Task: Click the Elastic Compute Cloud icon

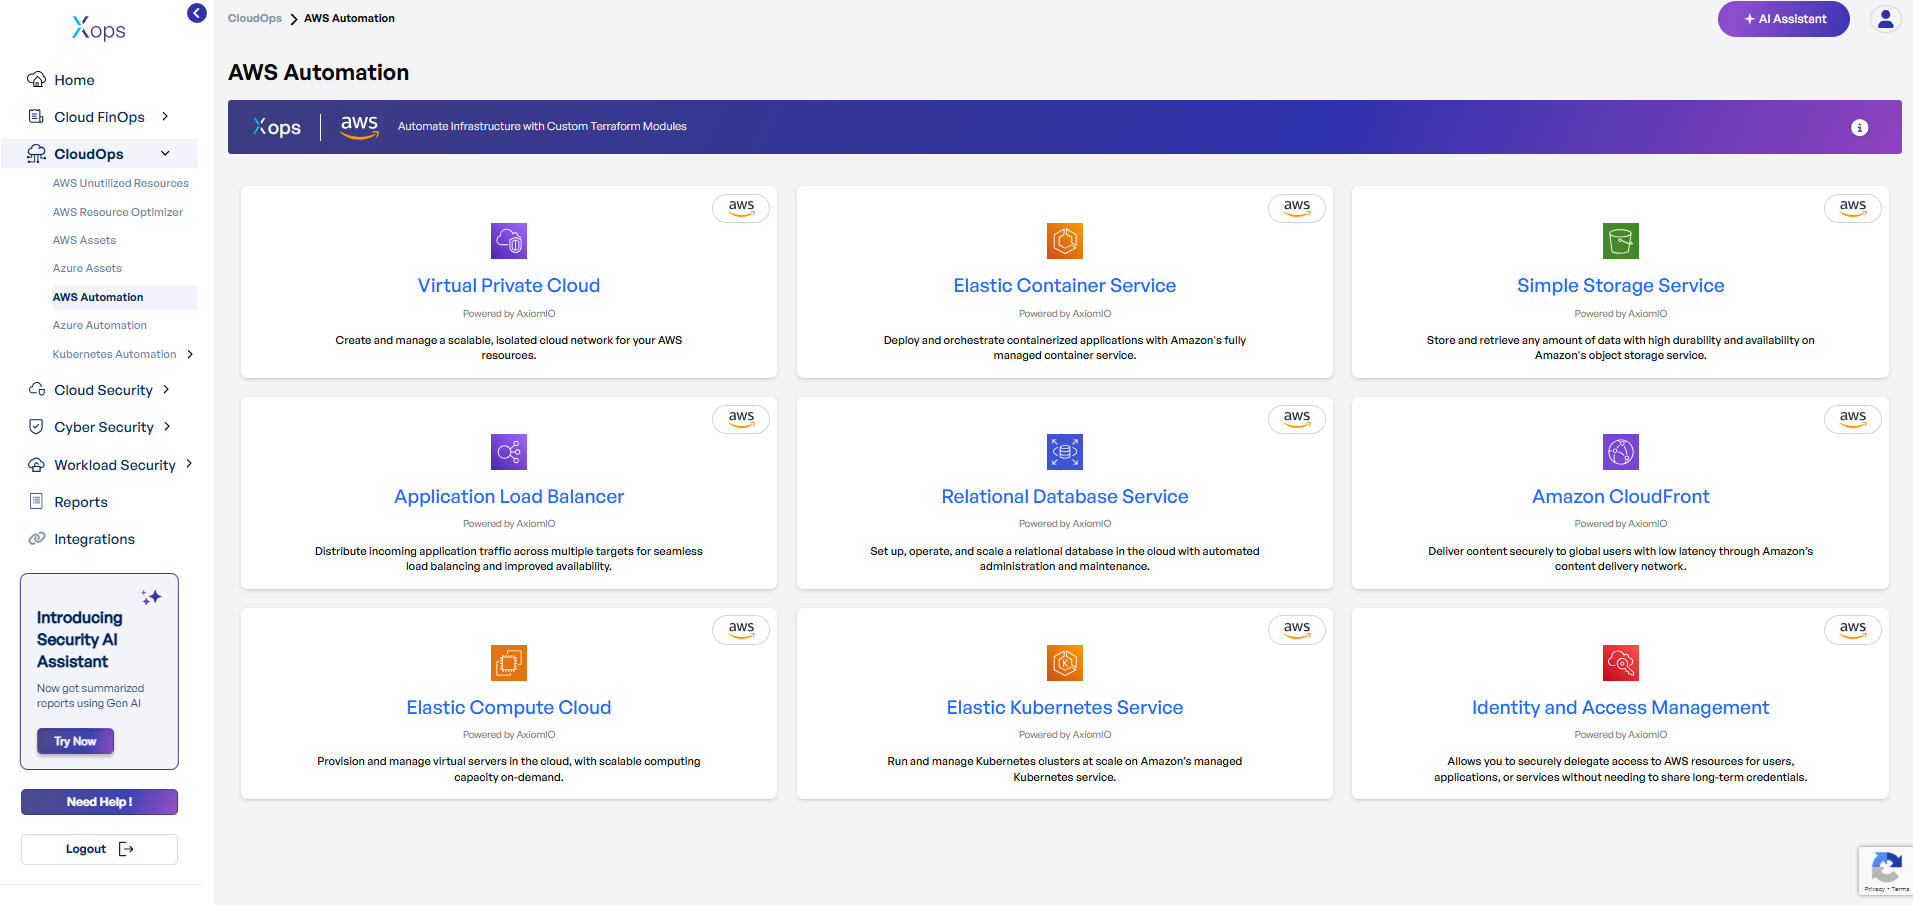Action: coord(508,663)
